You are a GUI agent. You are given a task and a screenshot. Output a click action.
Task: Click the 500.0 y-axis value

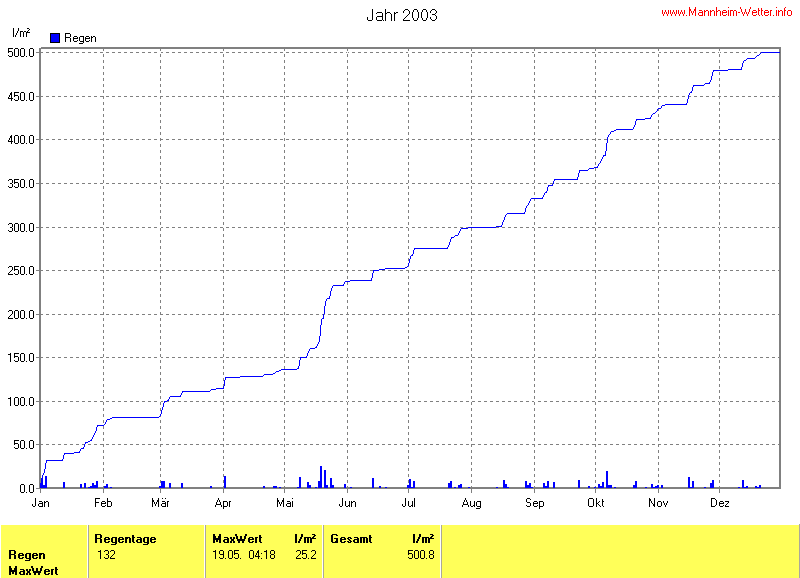pyautogui.click(x=23, y=52)
